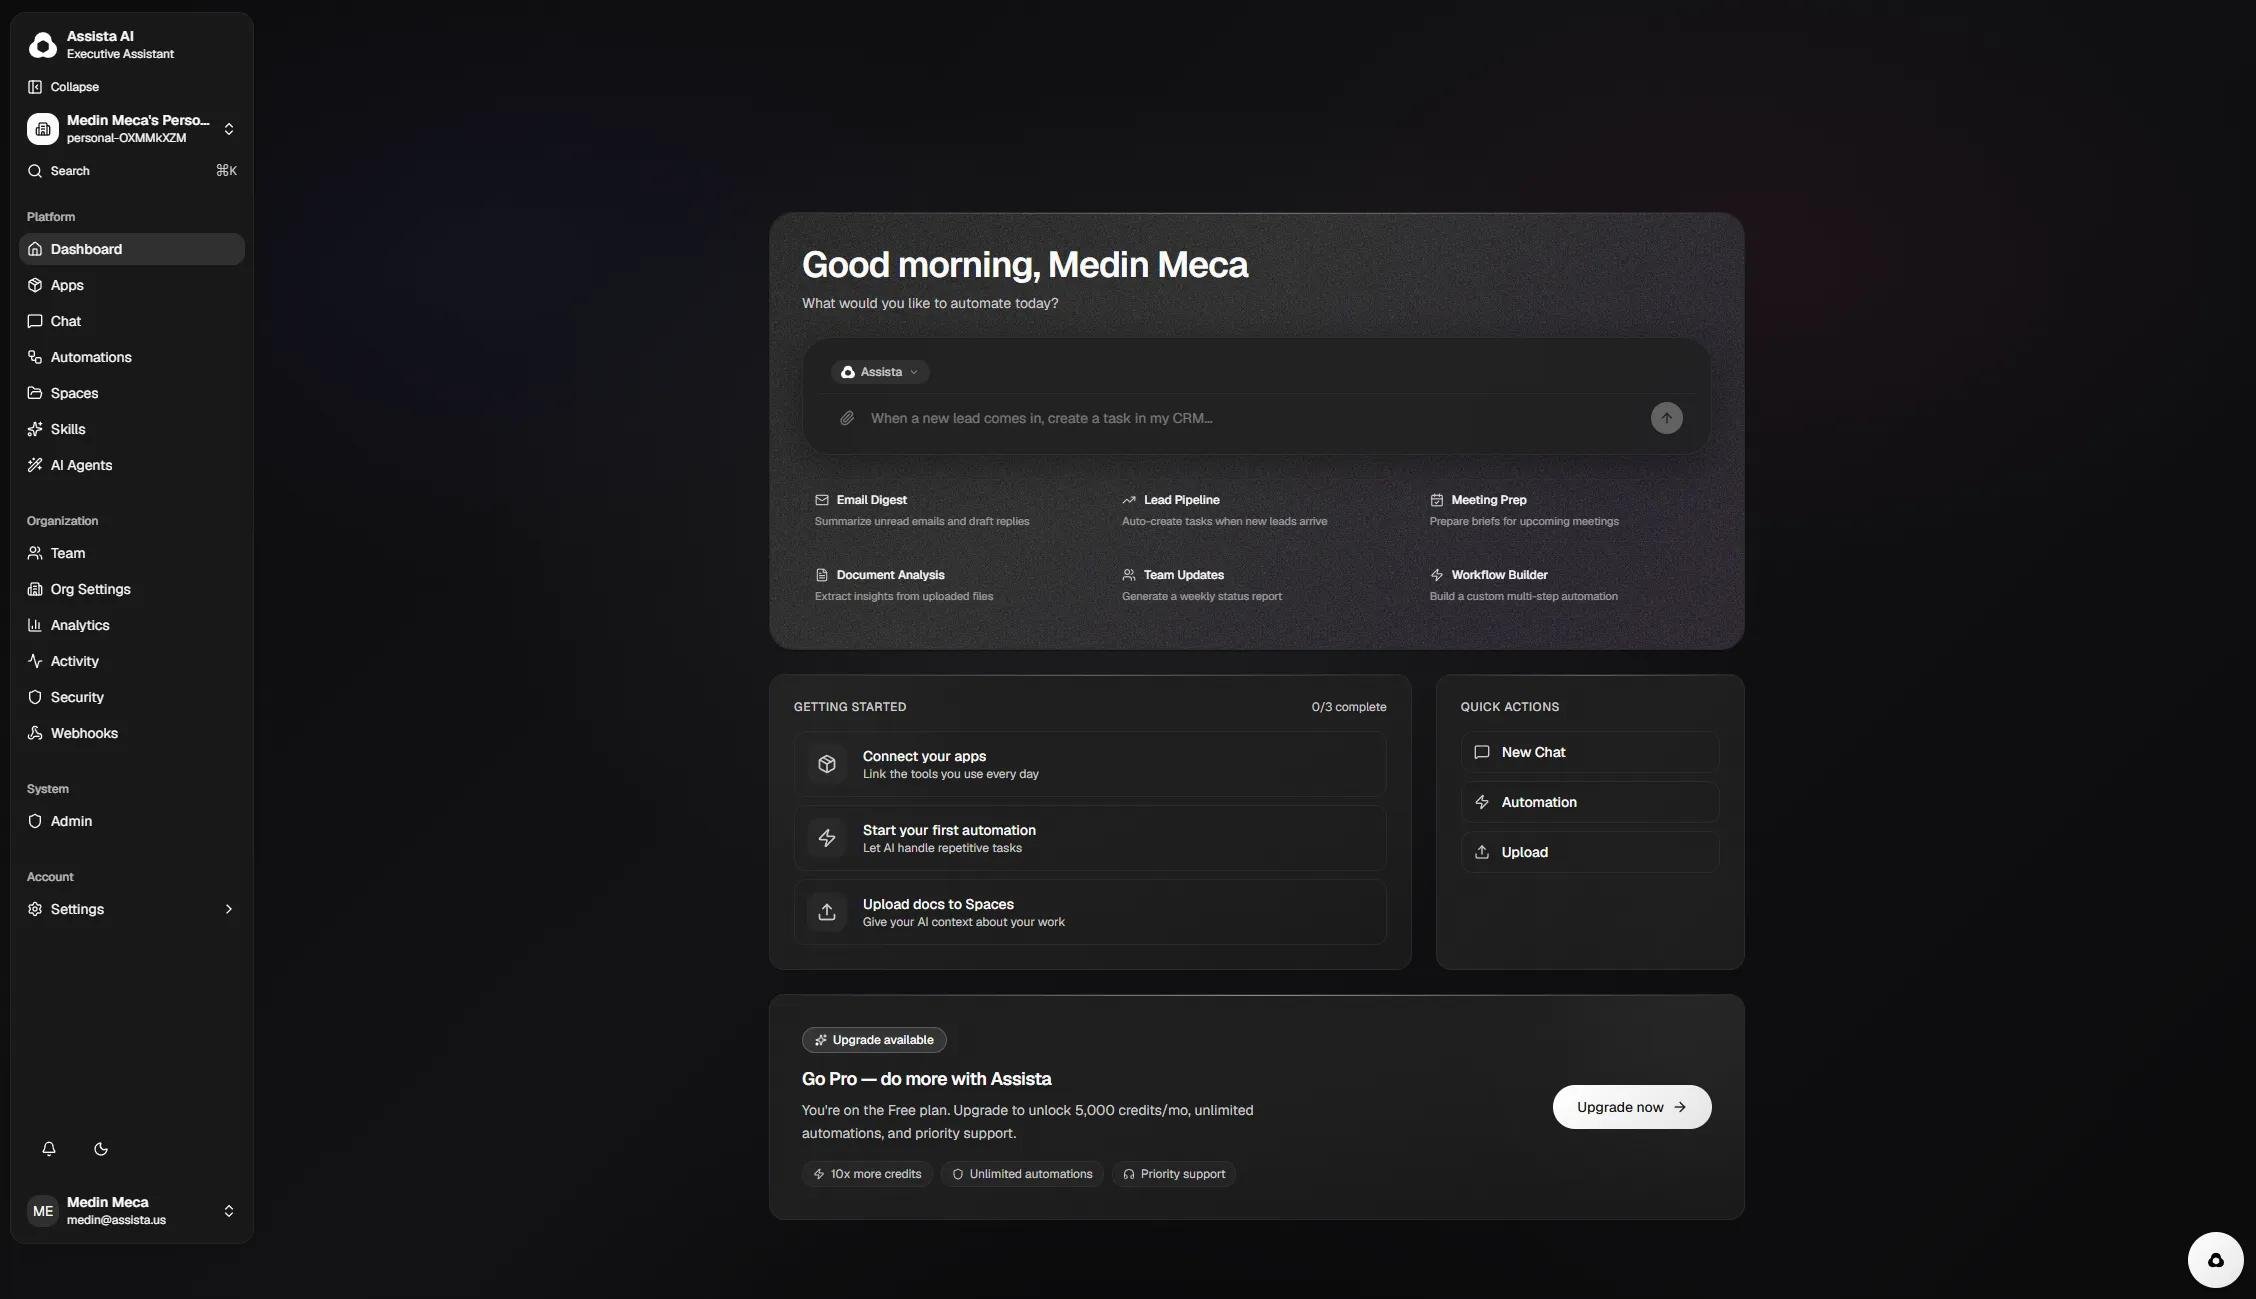The height and width of the screenshot is (1299, 2256).
Task: Expand the Medin Meca's Personal workspace switcher
Action: click(132, 129)
